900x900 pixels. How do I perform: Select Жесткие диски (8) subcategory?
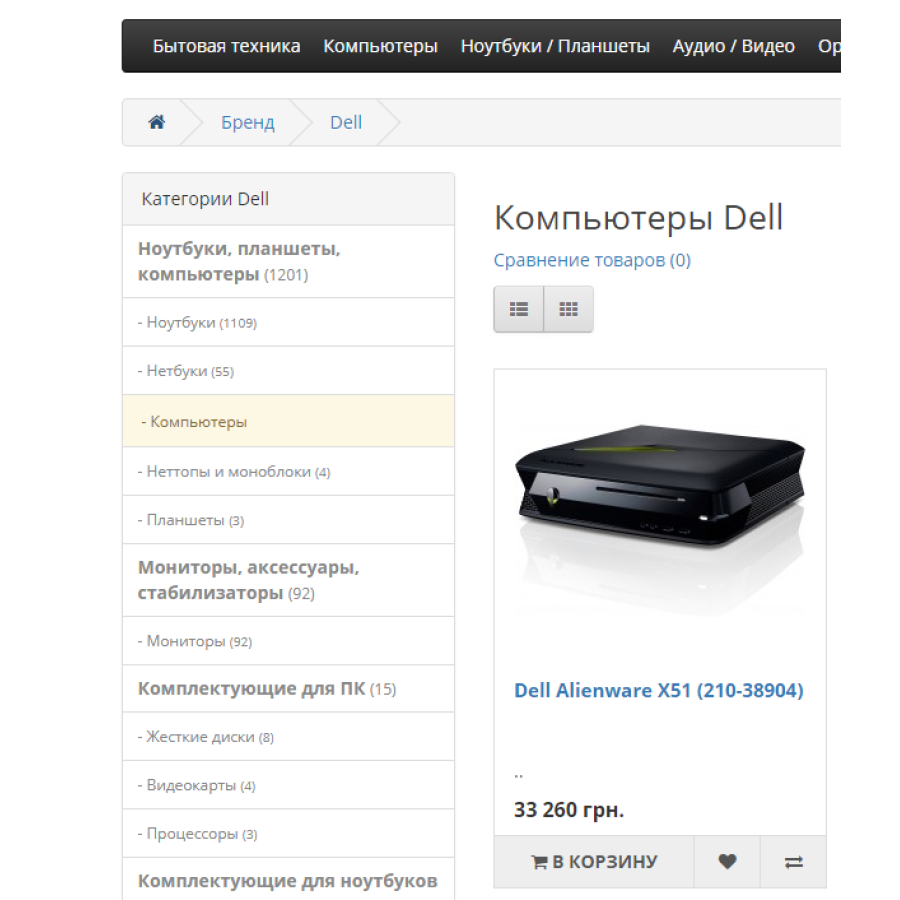288,736
